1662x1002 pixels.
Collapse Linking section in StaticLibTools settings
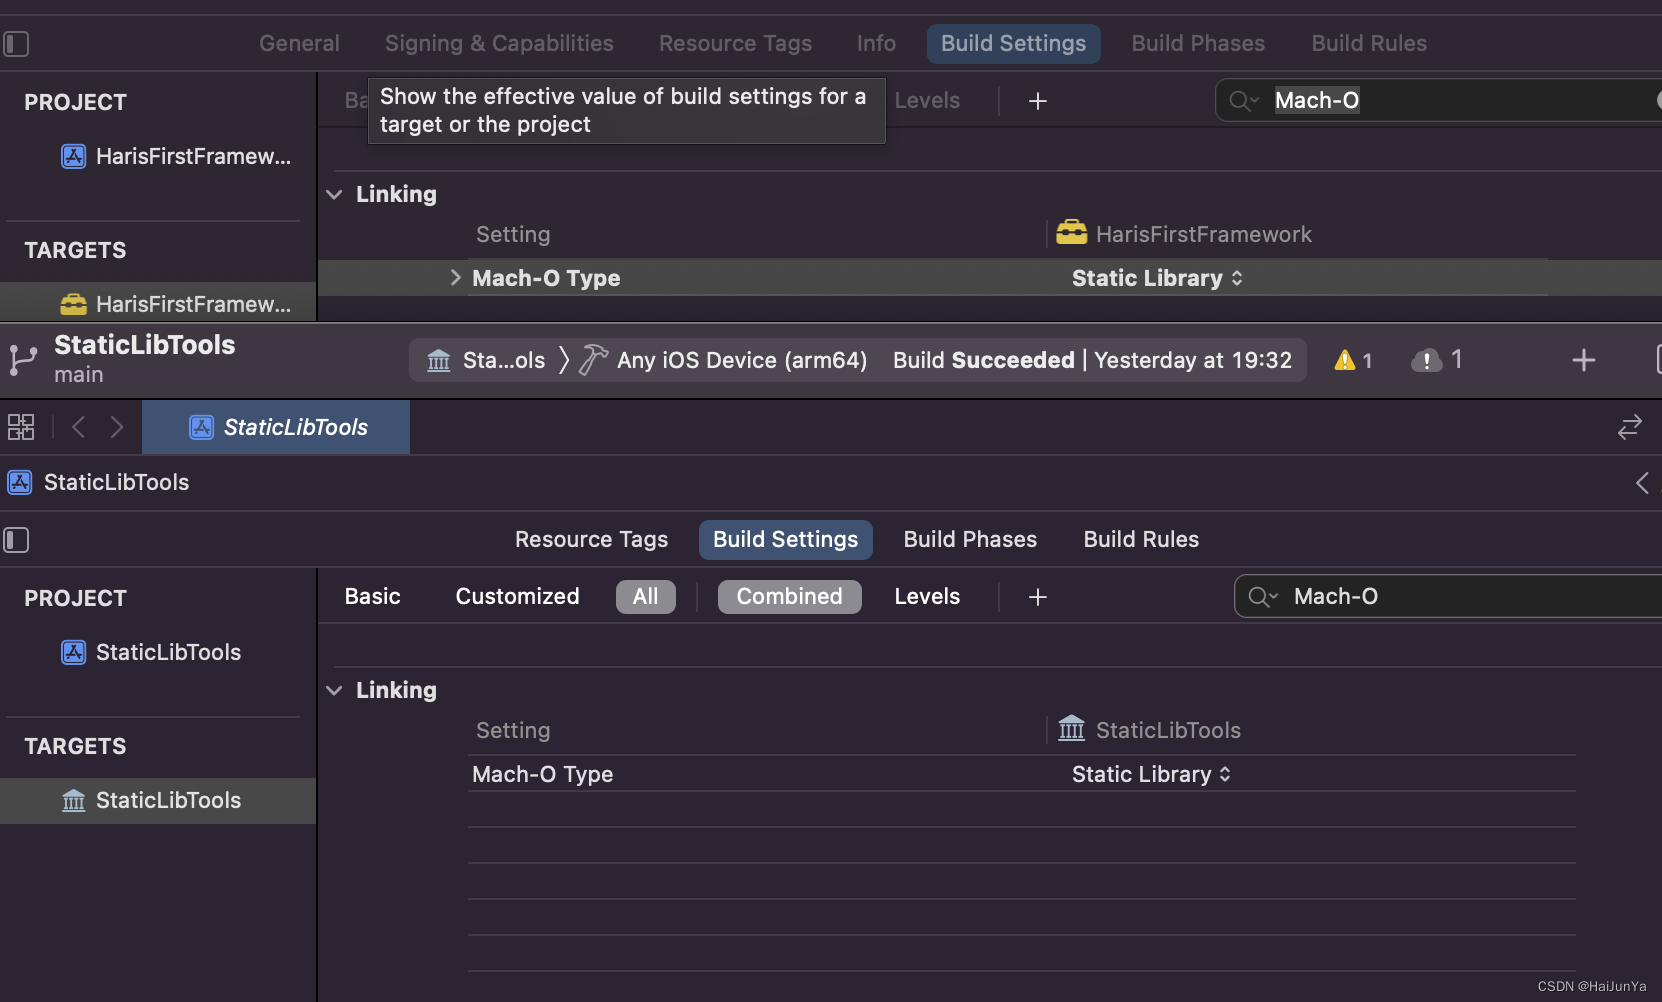(x=335, y=690)
